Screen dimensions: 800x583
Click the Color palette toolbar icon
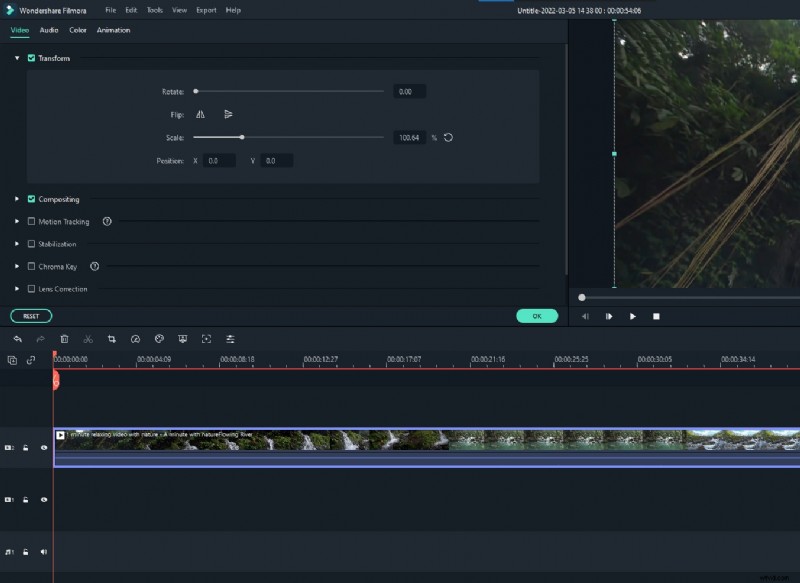pos(157,339)
